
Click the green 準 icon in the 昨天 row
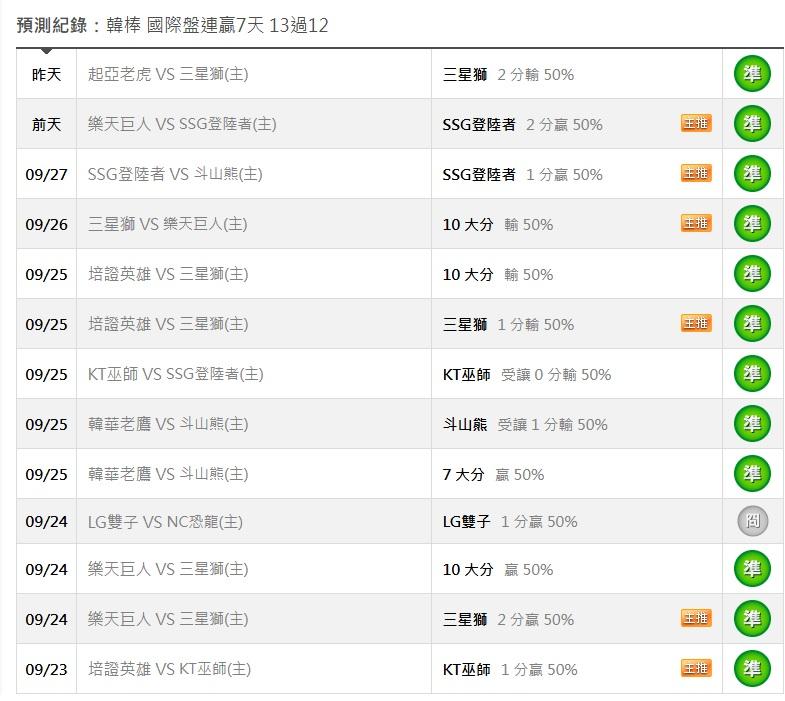coord(752,74)
